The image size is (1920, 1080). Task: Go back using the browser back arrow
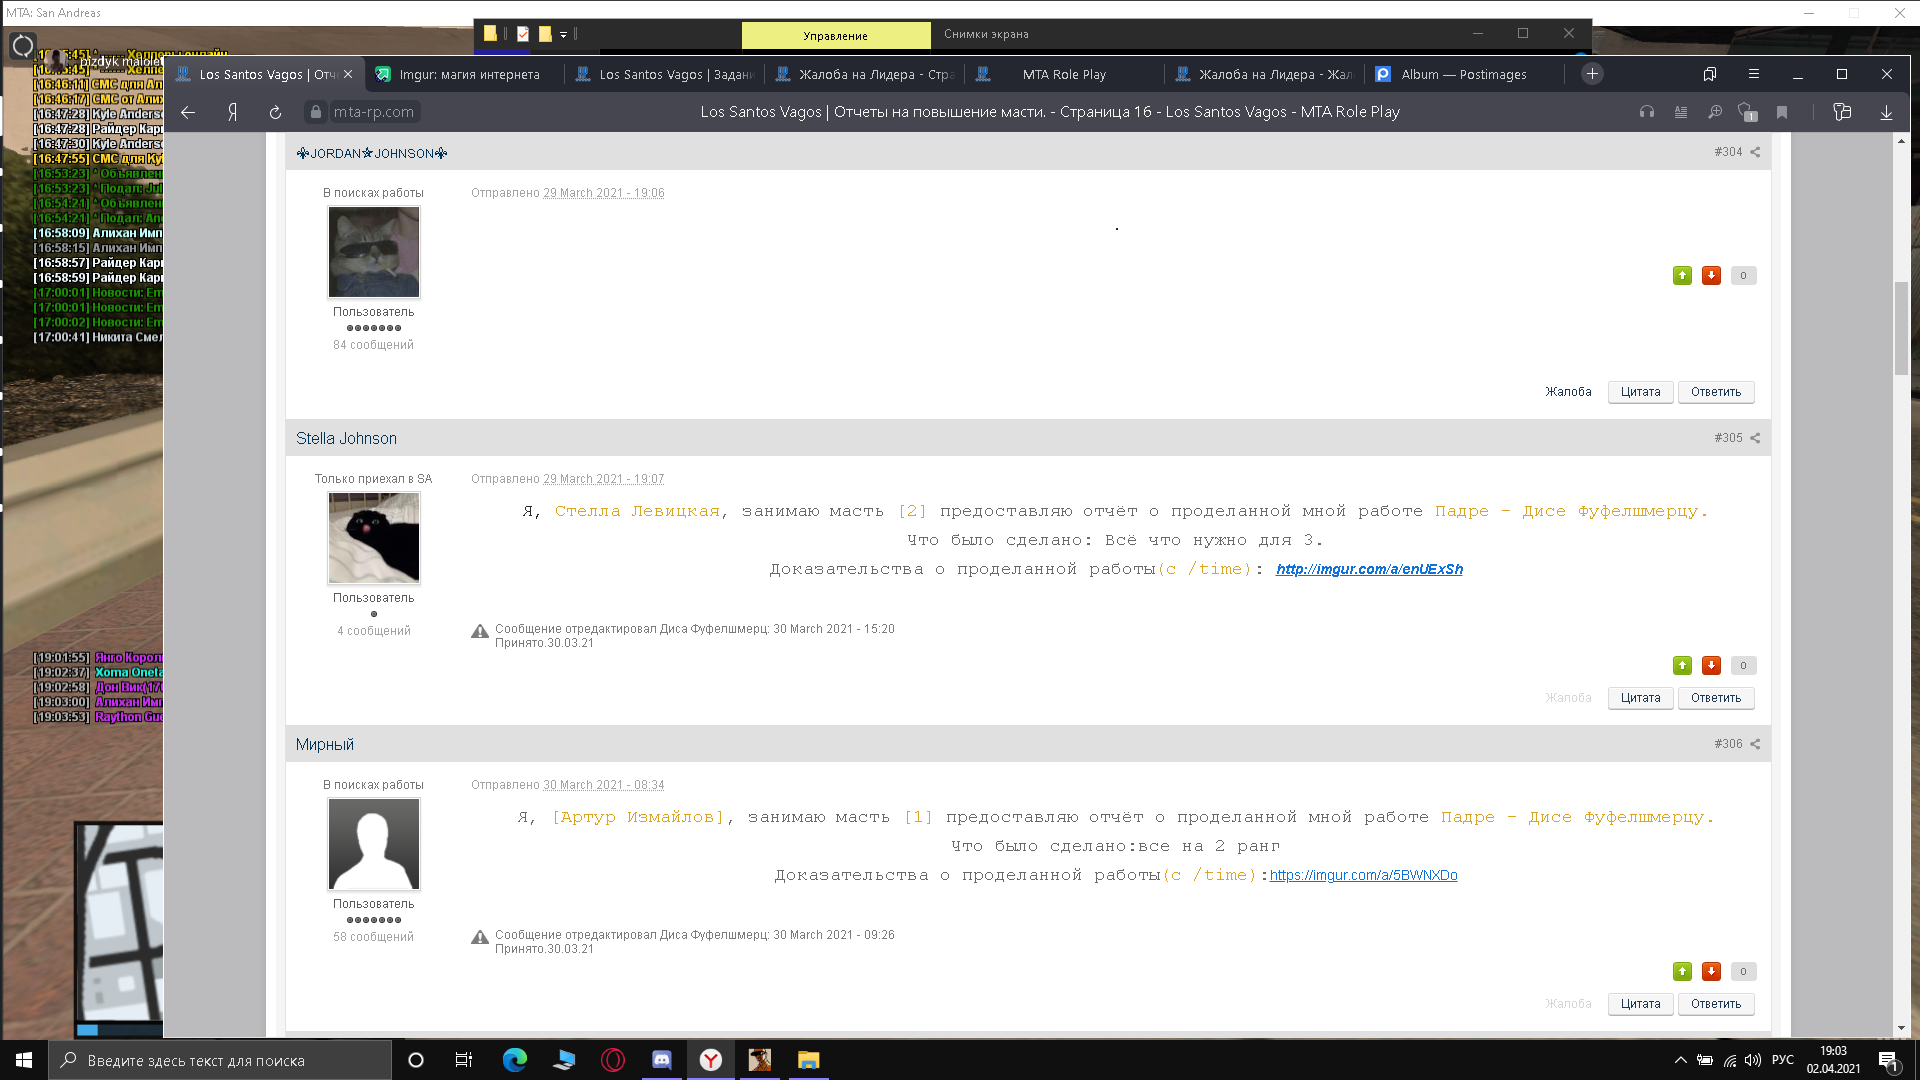(x=188, y=112)
